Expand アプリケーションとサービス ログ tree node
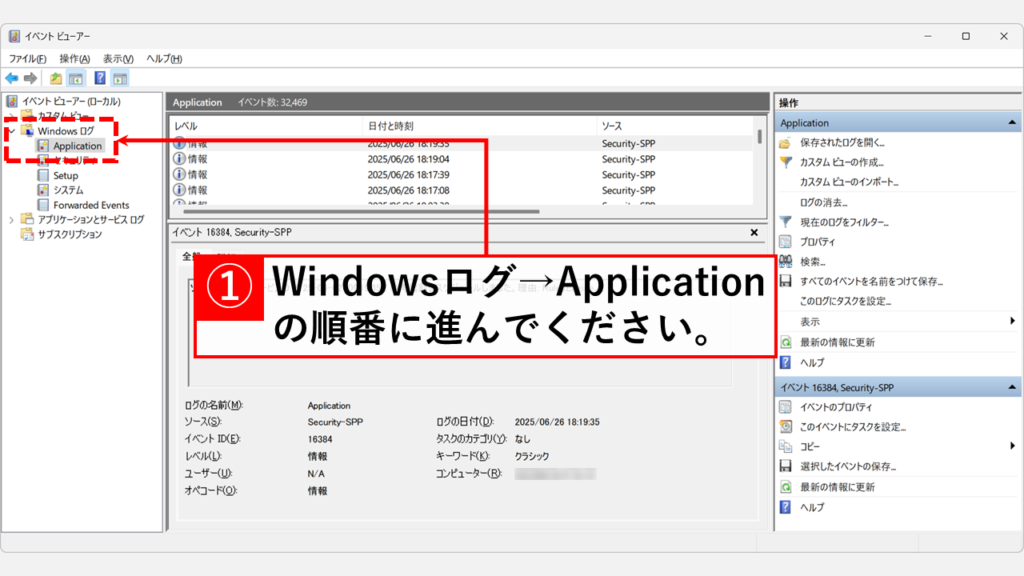1024x576 pixels. [x=12, y=220]
